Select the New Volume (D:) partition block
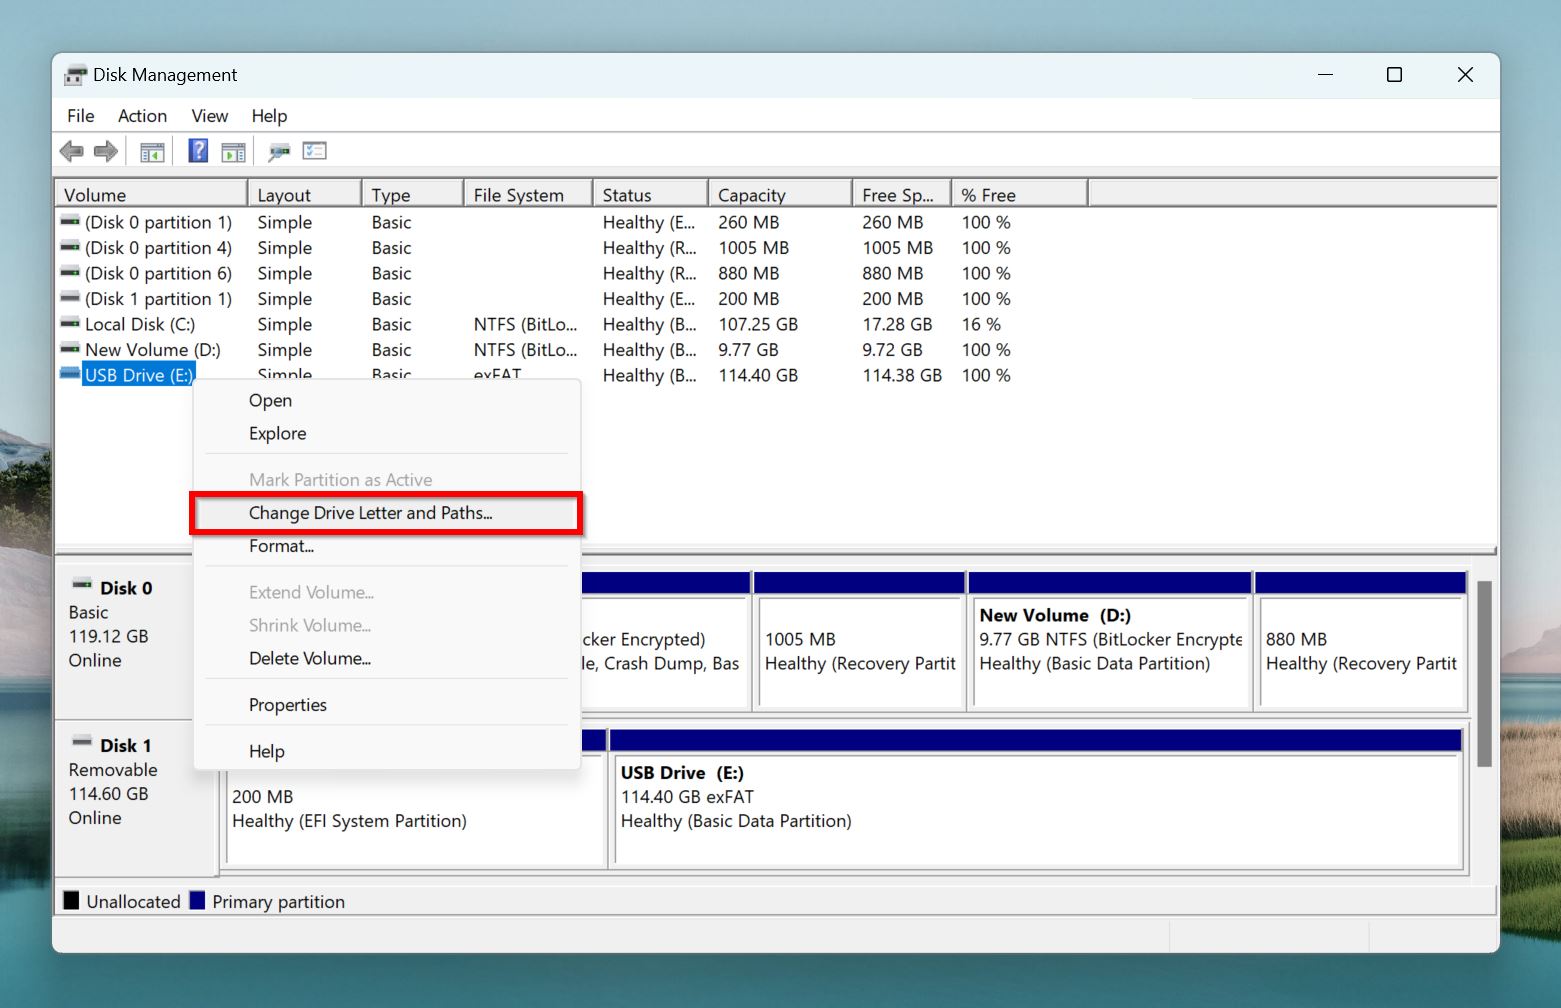The image size is (1561, 1008). click(x=1110, y=641)
